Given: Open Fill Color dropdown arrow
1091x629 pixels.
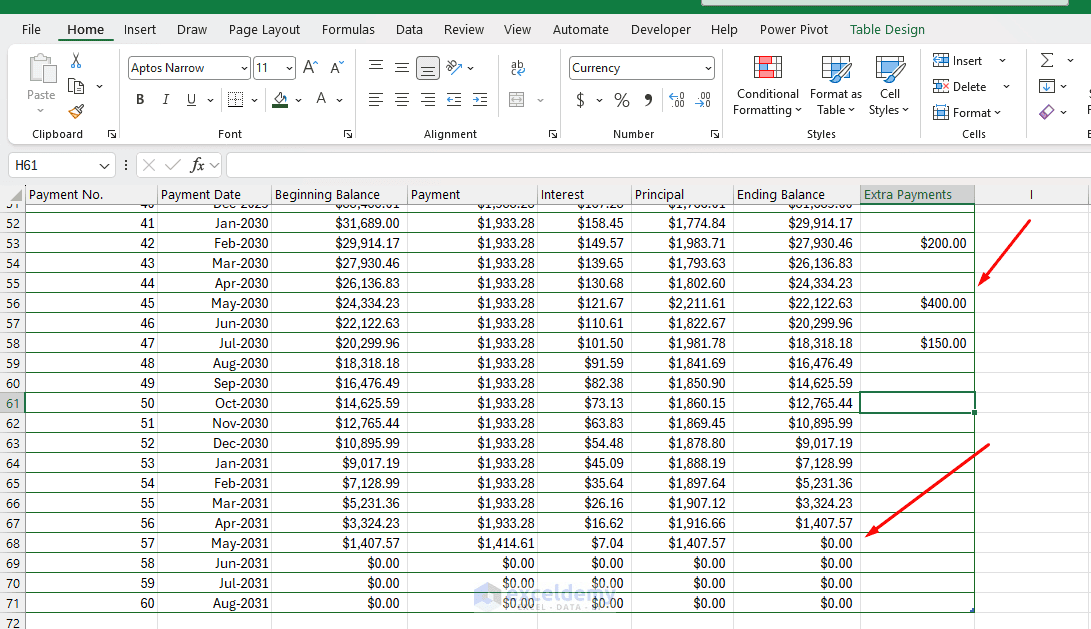Looking at the screenshot, I should pos(298,100).
